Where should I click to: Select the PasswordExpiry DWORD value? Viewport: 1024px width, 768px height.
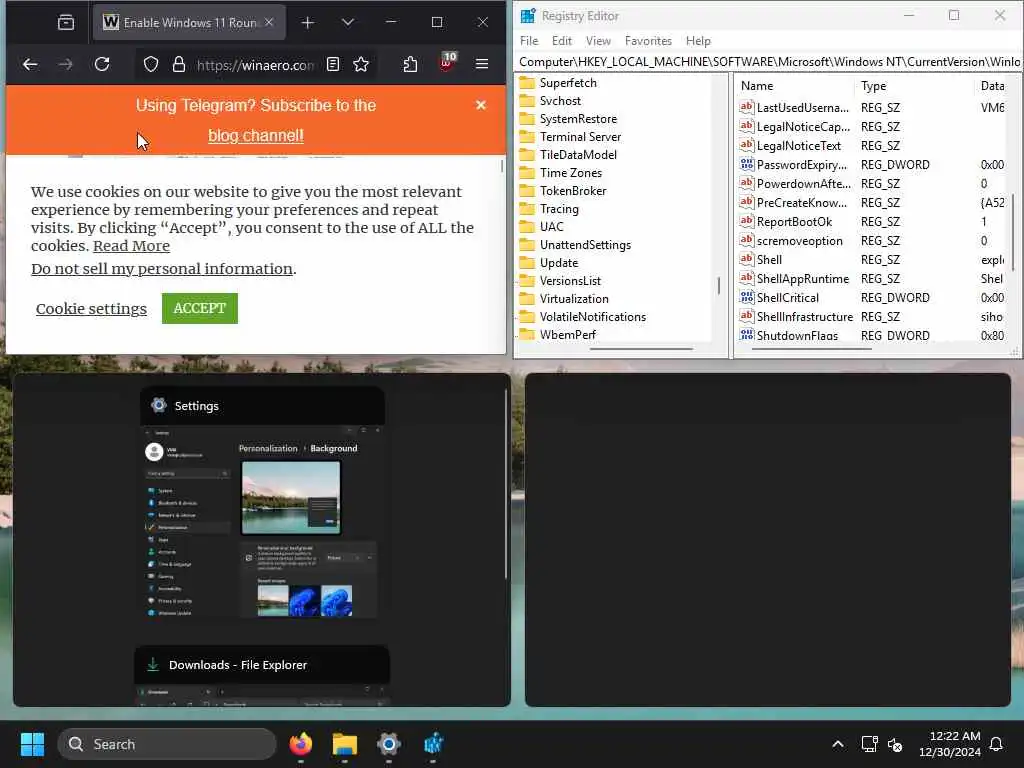point(801,165)
